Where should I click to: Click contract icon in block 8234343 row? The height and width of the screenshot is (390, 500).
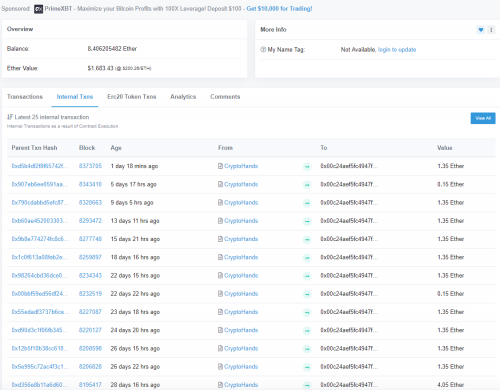(220, 275)
